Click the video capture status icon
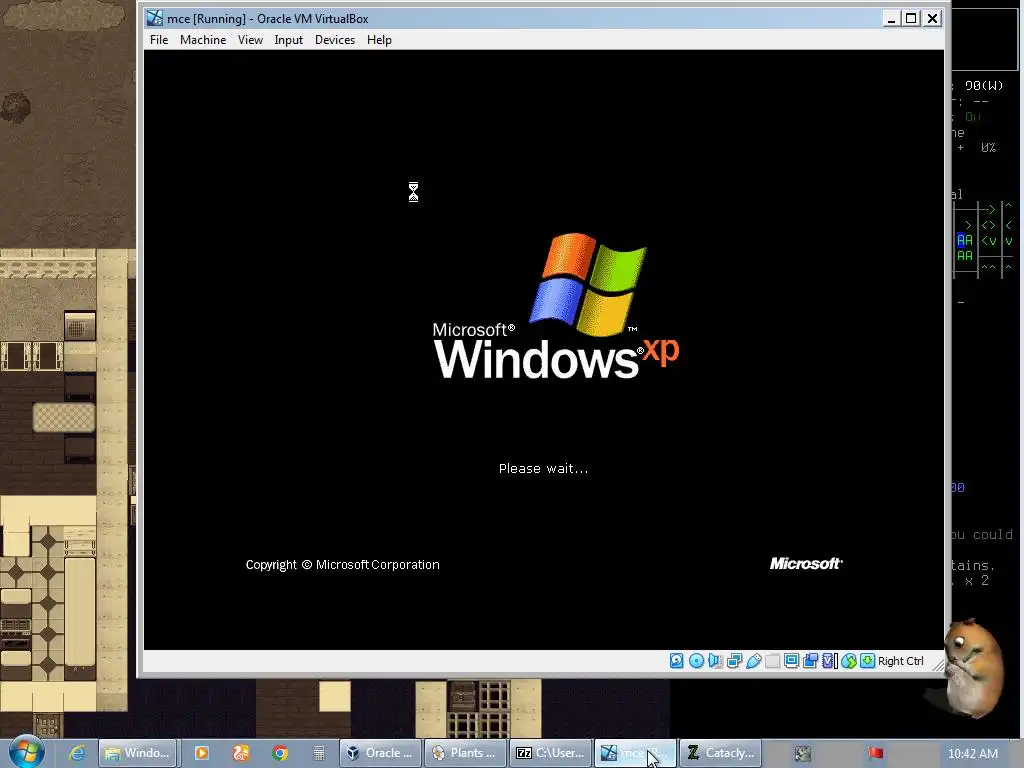Viewport: 1024px width, 768px height. (x=810, y=661)
